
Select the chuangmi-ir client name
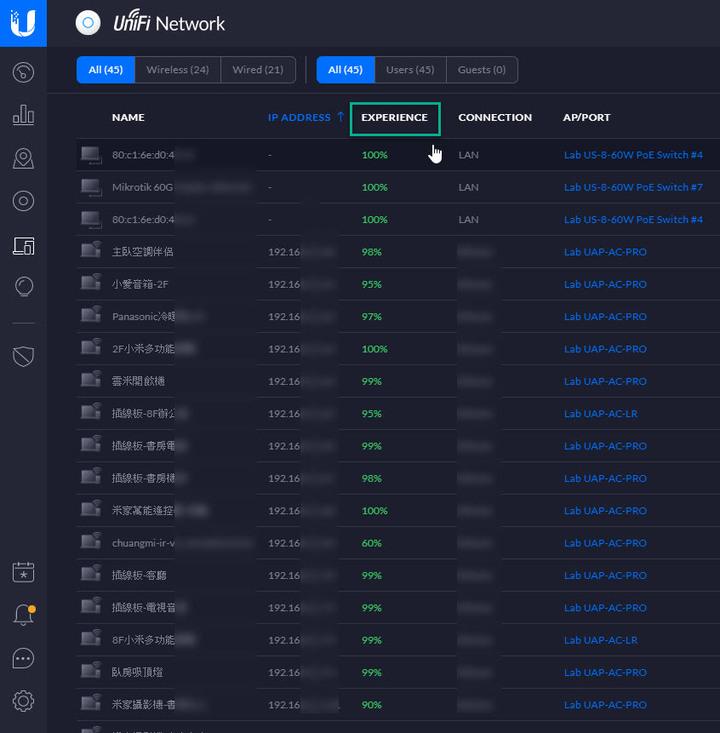144,543
